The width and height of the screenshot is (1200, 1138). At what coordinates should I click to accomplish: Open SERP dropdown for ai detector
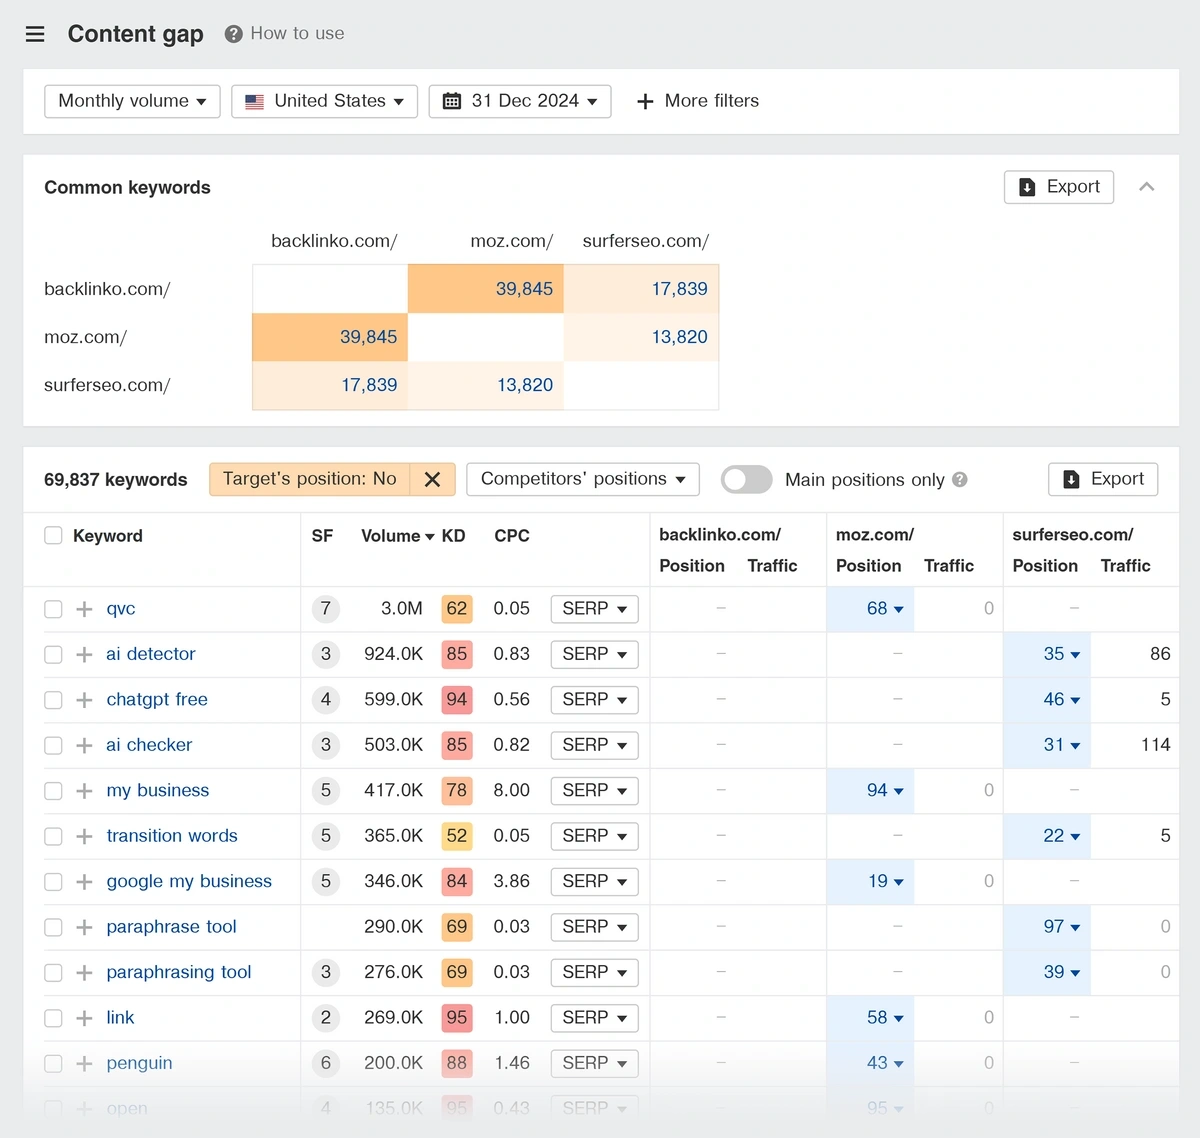coord(595,654)
